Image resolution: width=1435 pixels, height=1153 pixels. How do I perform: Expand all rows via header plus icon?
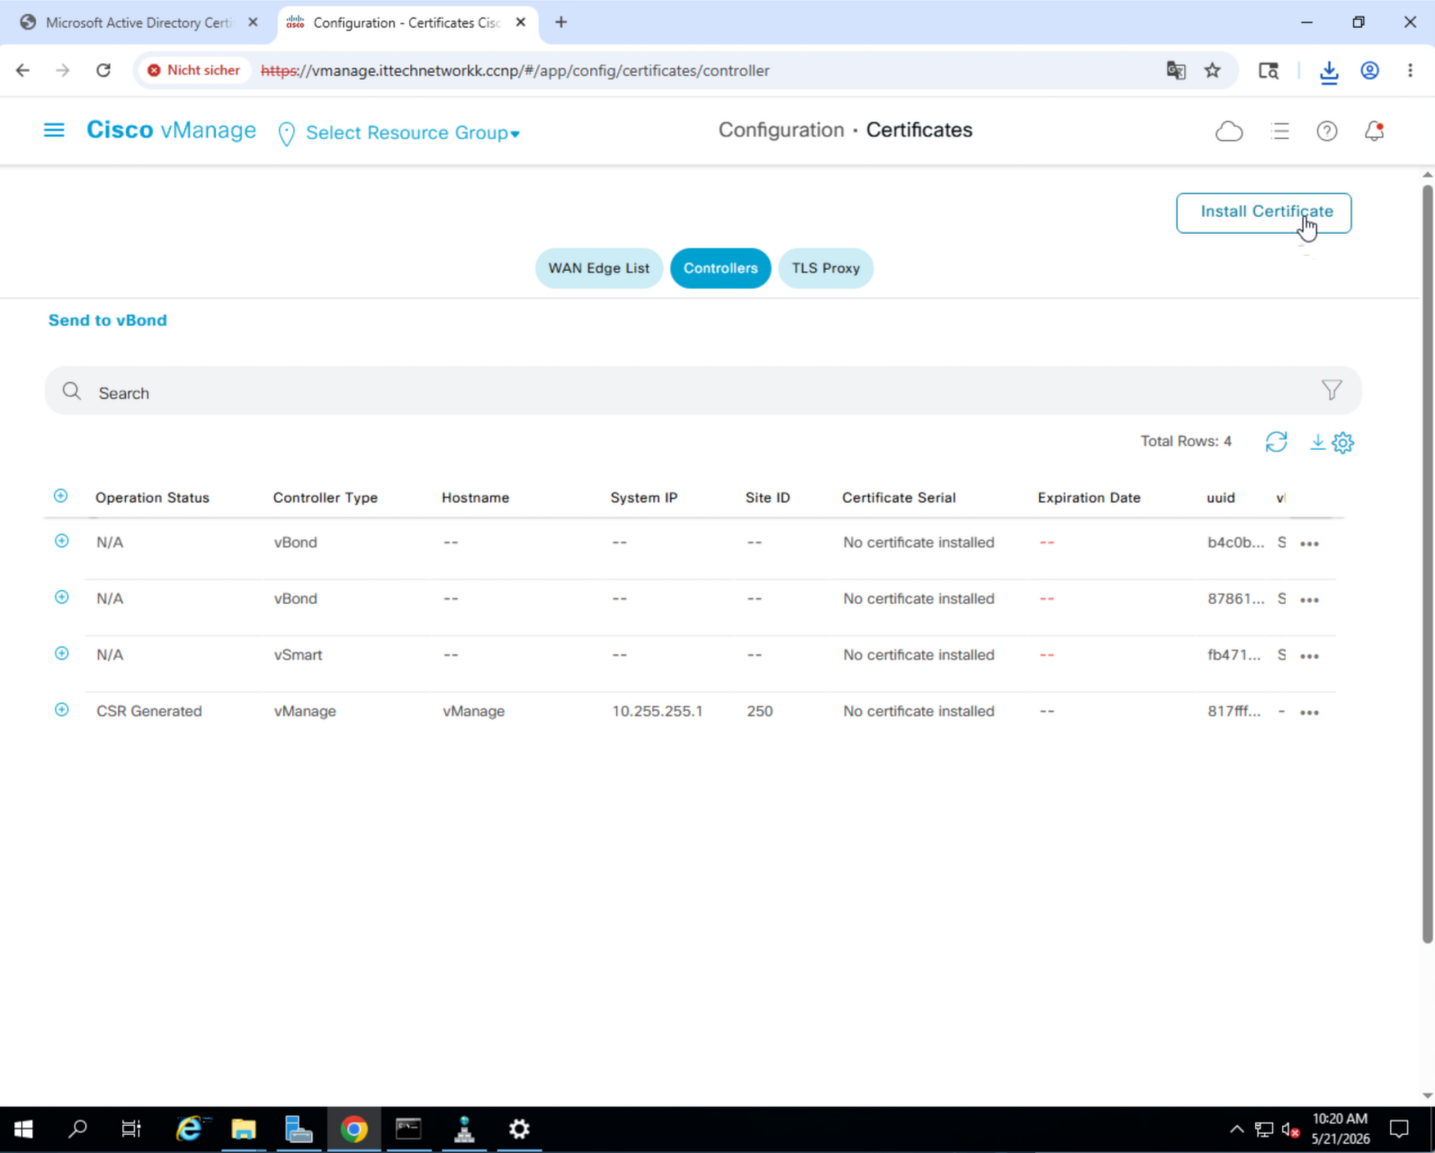point(61,496)
